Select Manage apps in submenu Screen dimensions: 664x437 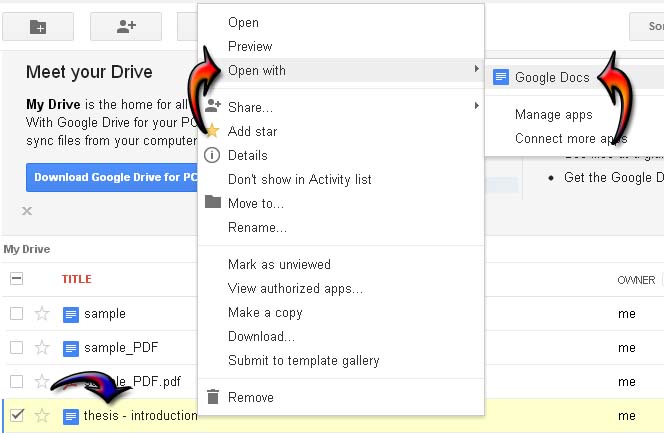tap(574, 114)
